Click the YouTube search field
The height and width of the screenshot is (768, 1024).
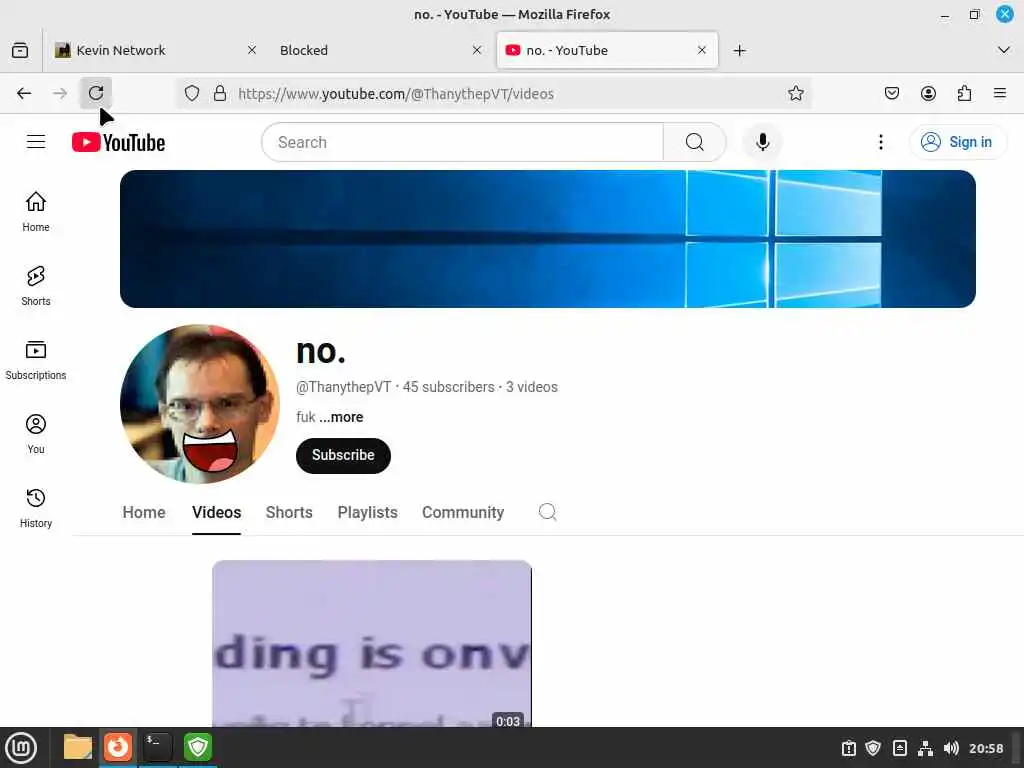(x=462, y=142)
